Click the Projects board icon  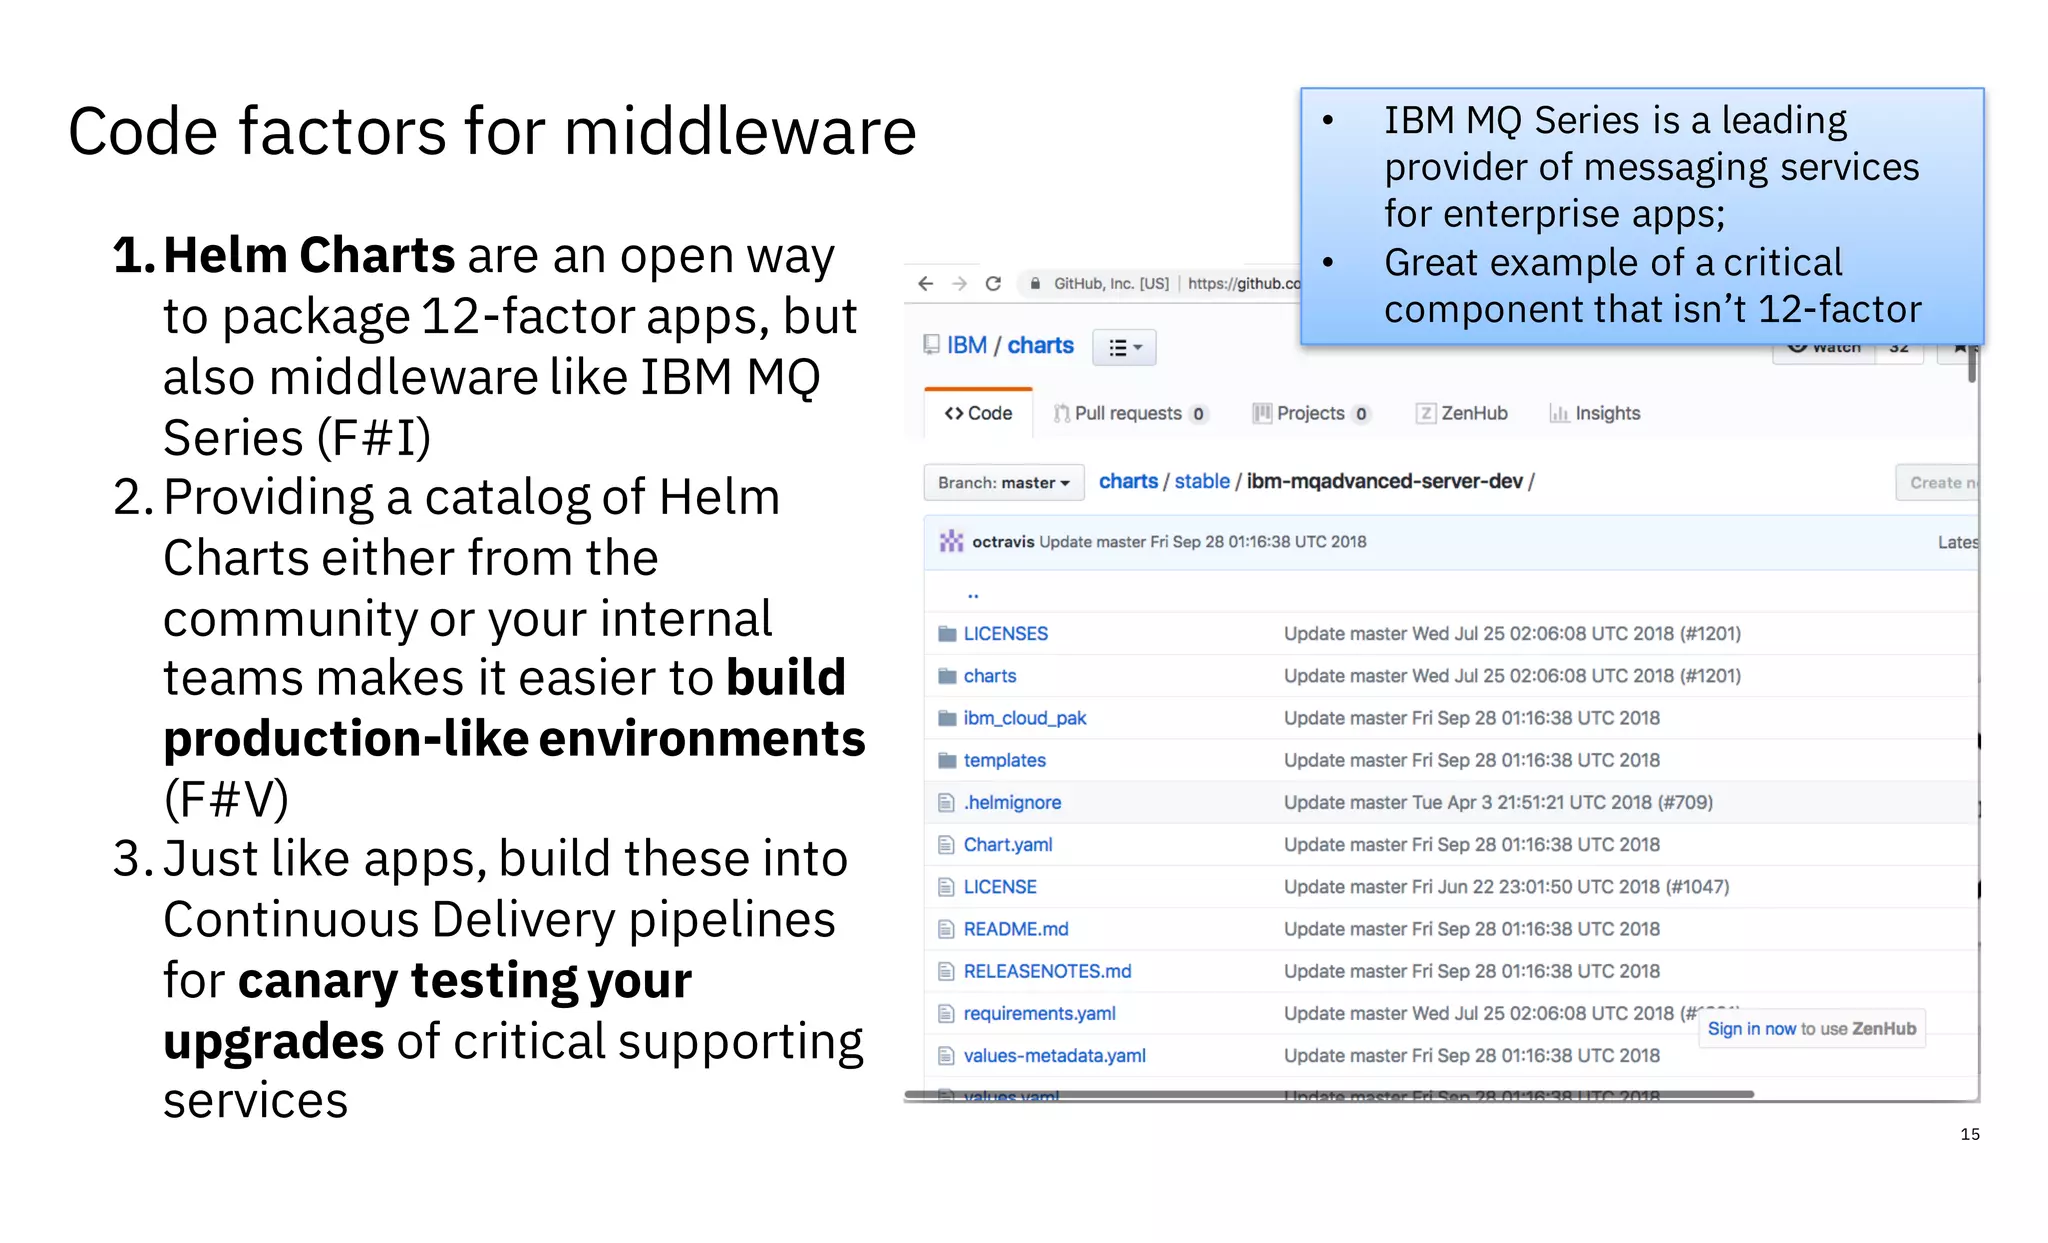click(1262, 413)
